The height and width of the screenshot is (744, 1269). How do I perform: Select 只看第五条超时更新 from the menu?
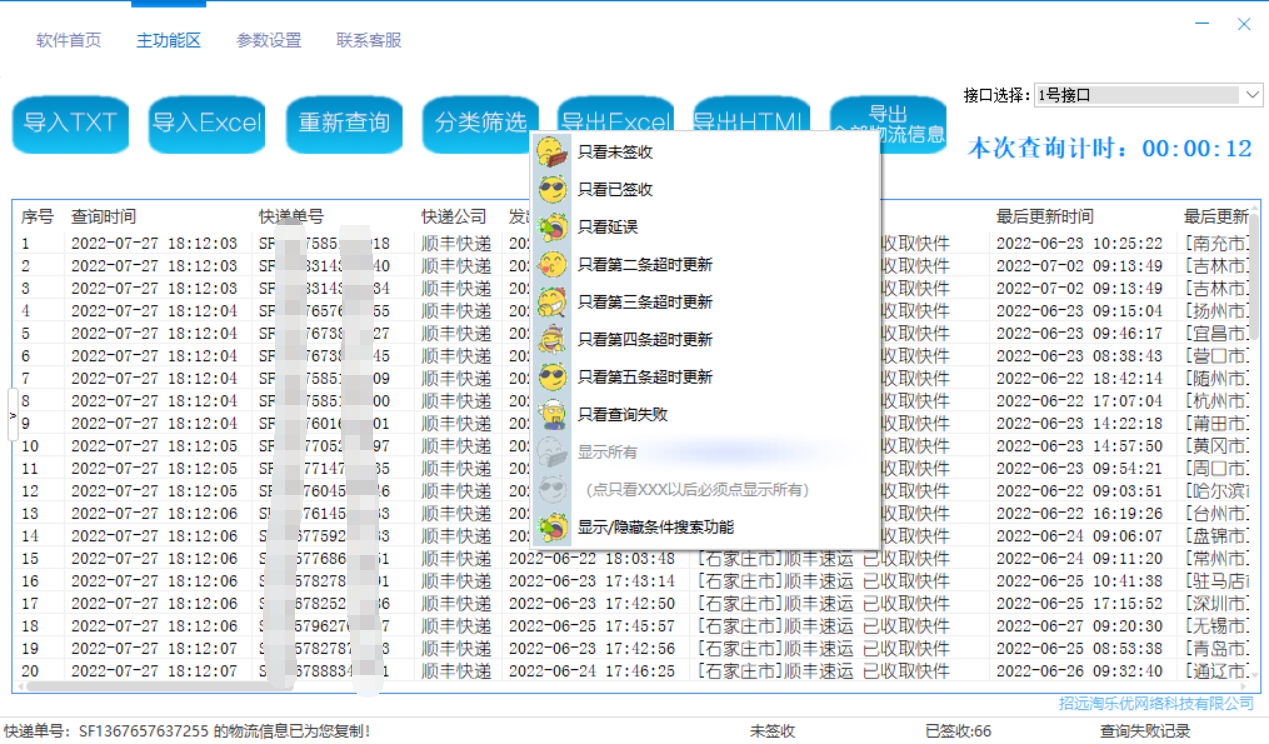(645, 377)
